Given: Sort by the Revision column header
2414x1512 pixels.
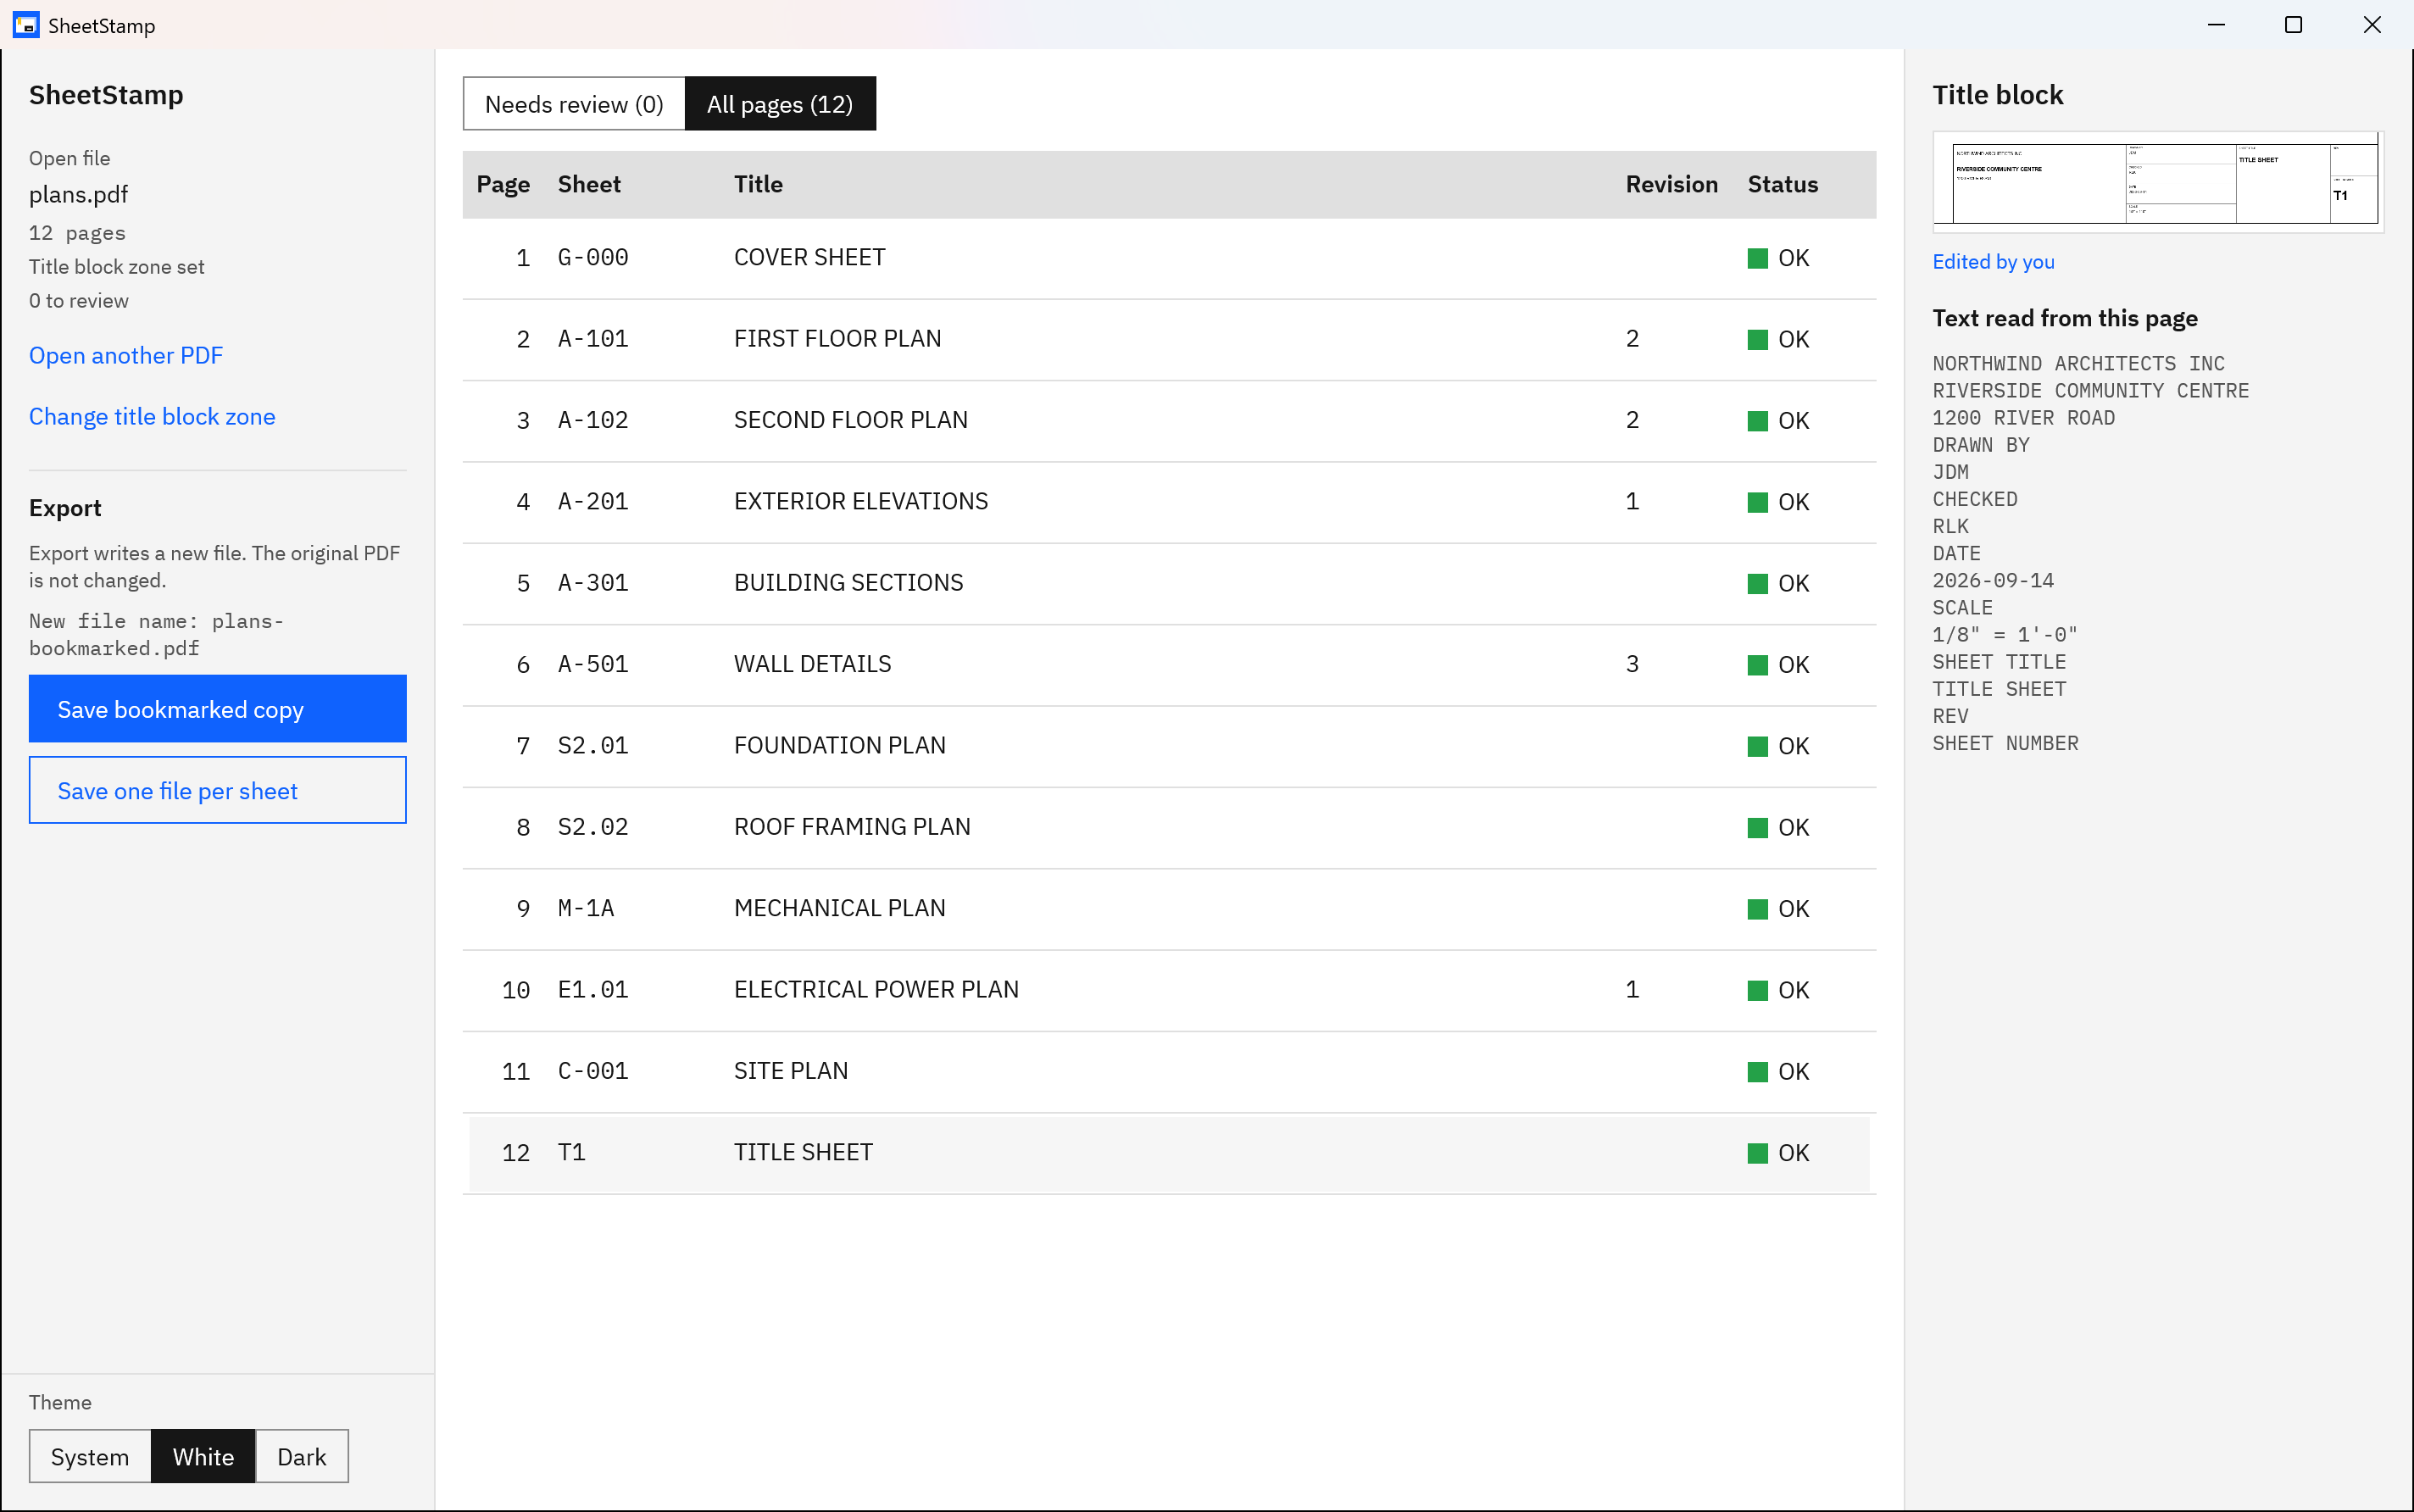Looking at the screenshot, I should pyautogui.click(x=1671, y=184).
